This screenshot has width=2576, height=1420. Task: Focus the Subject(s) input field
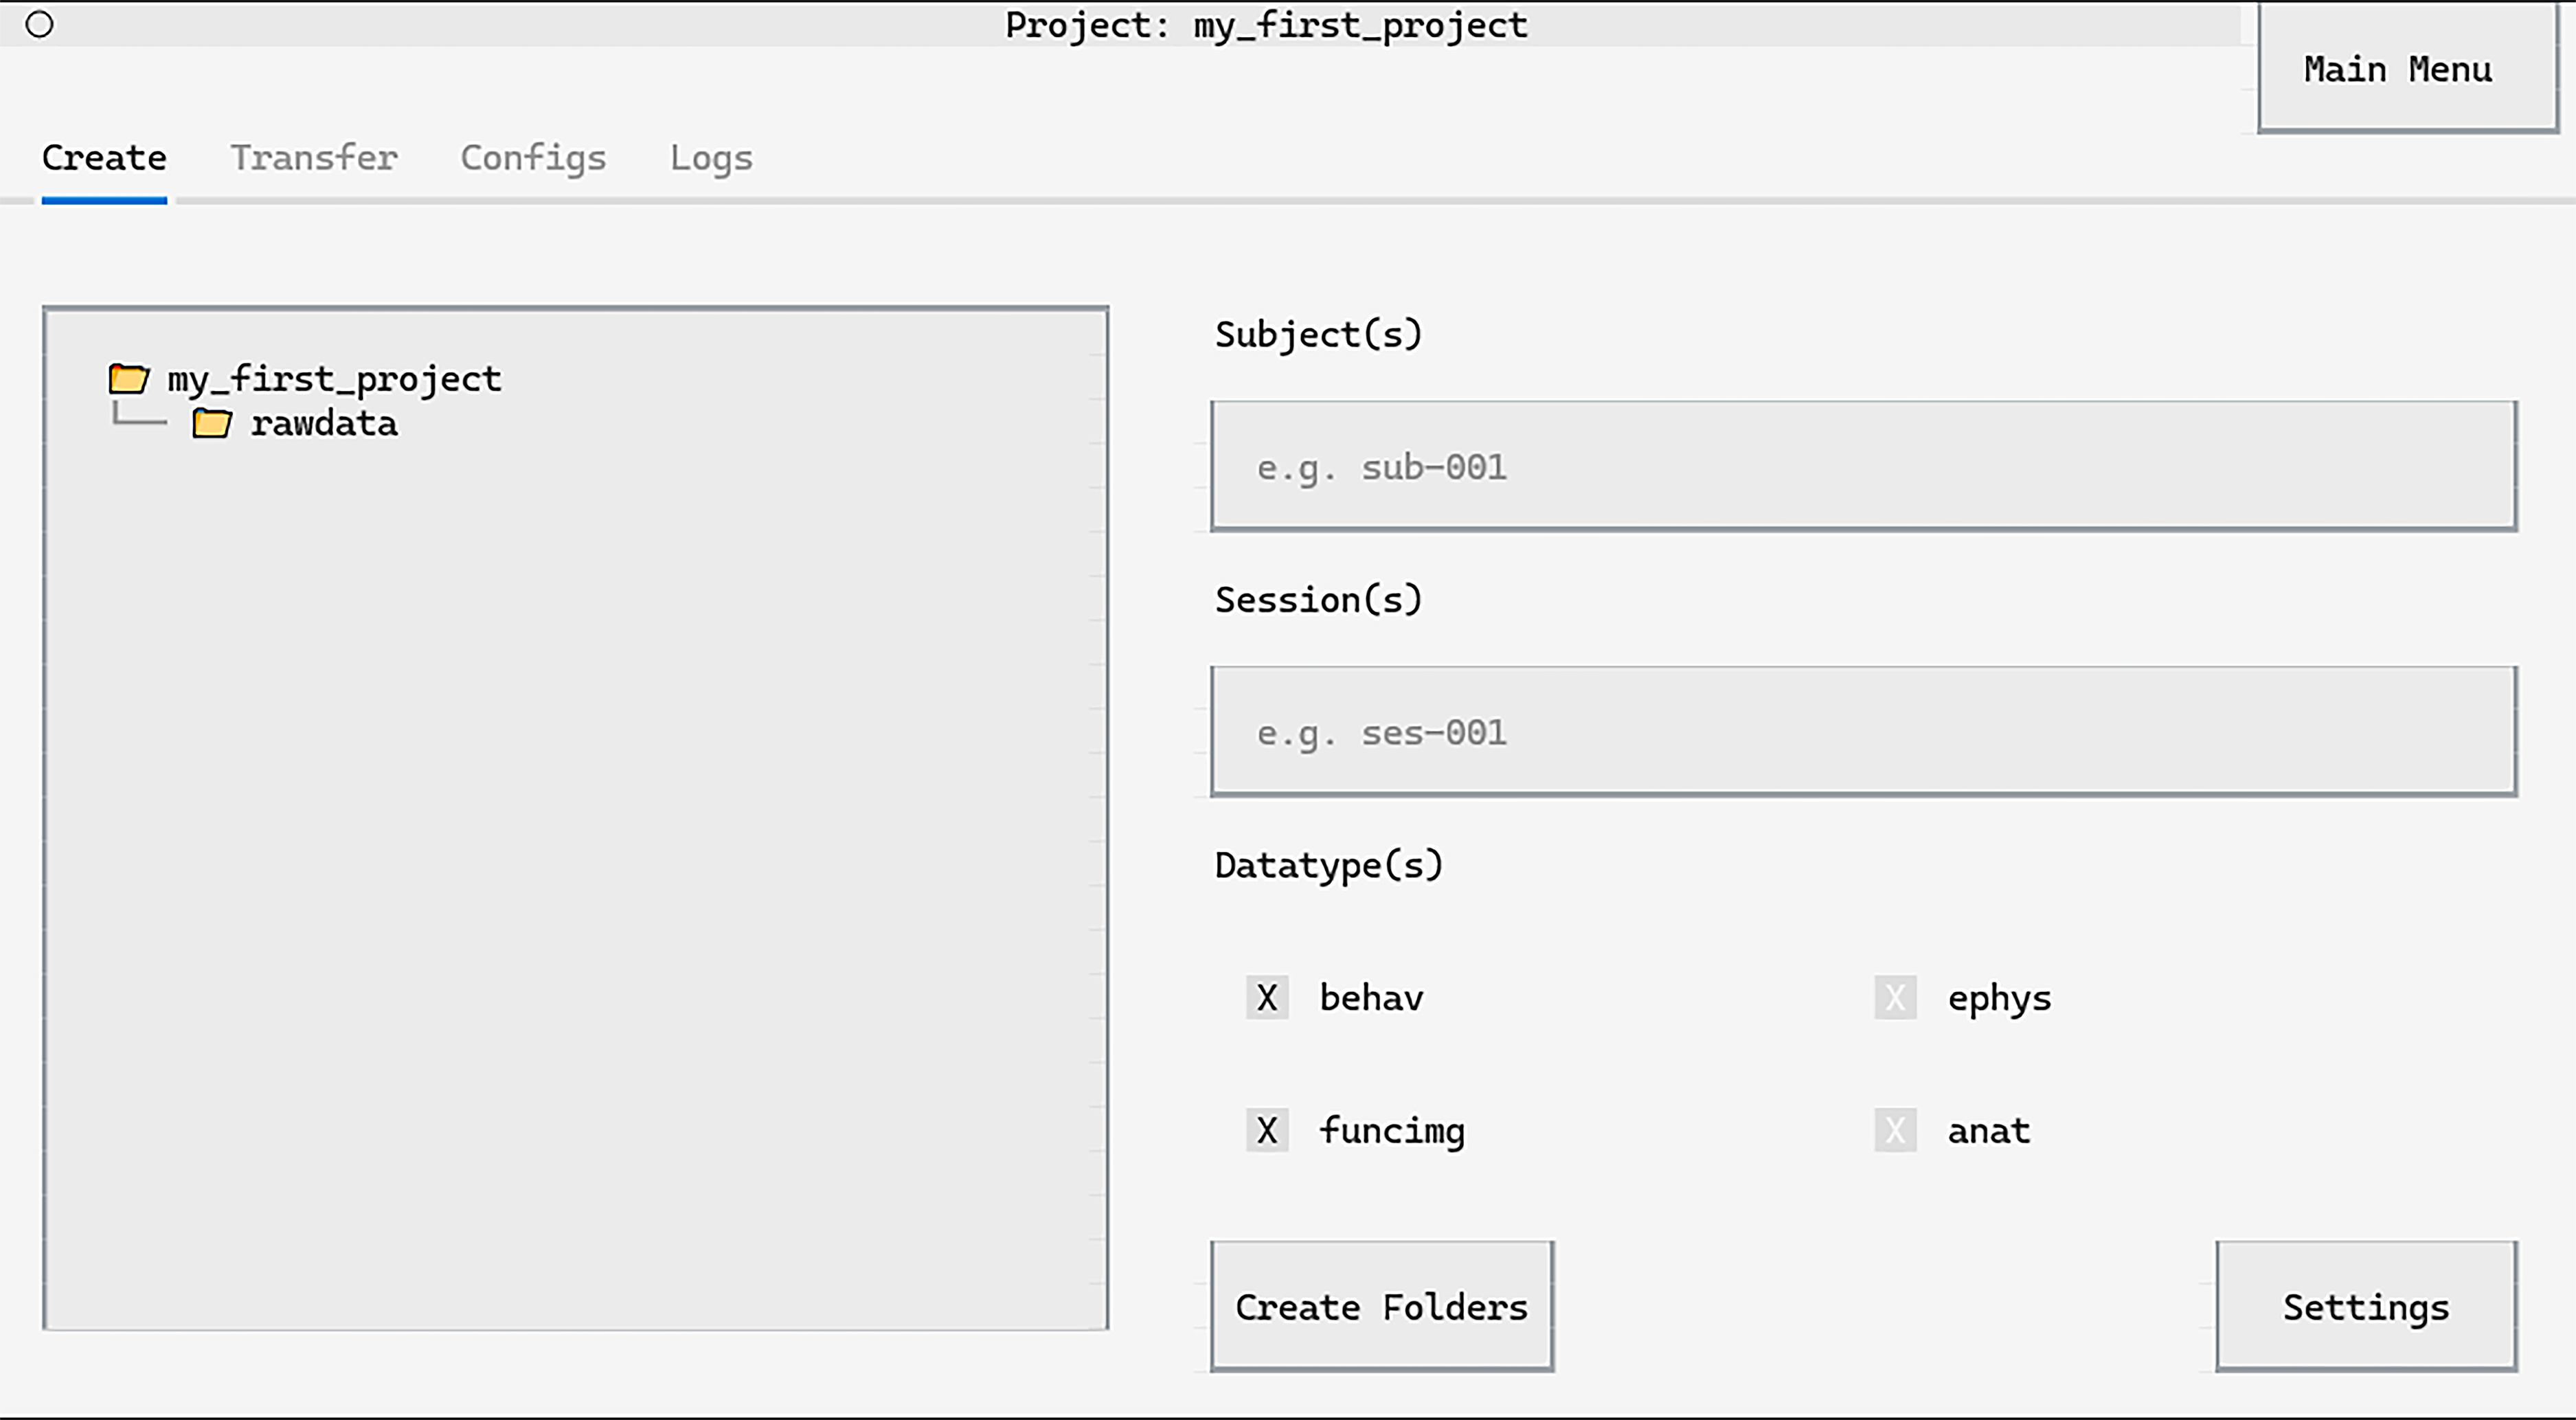1863,466
